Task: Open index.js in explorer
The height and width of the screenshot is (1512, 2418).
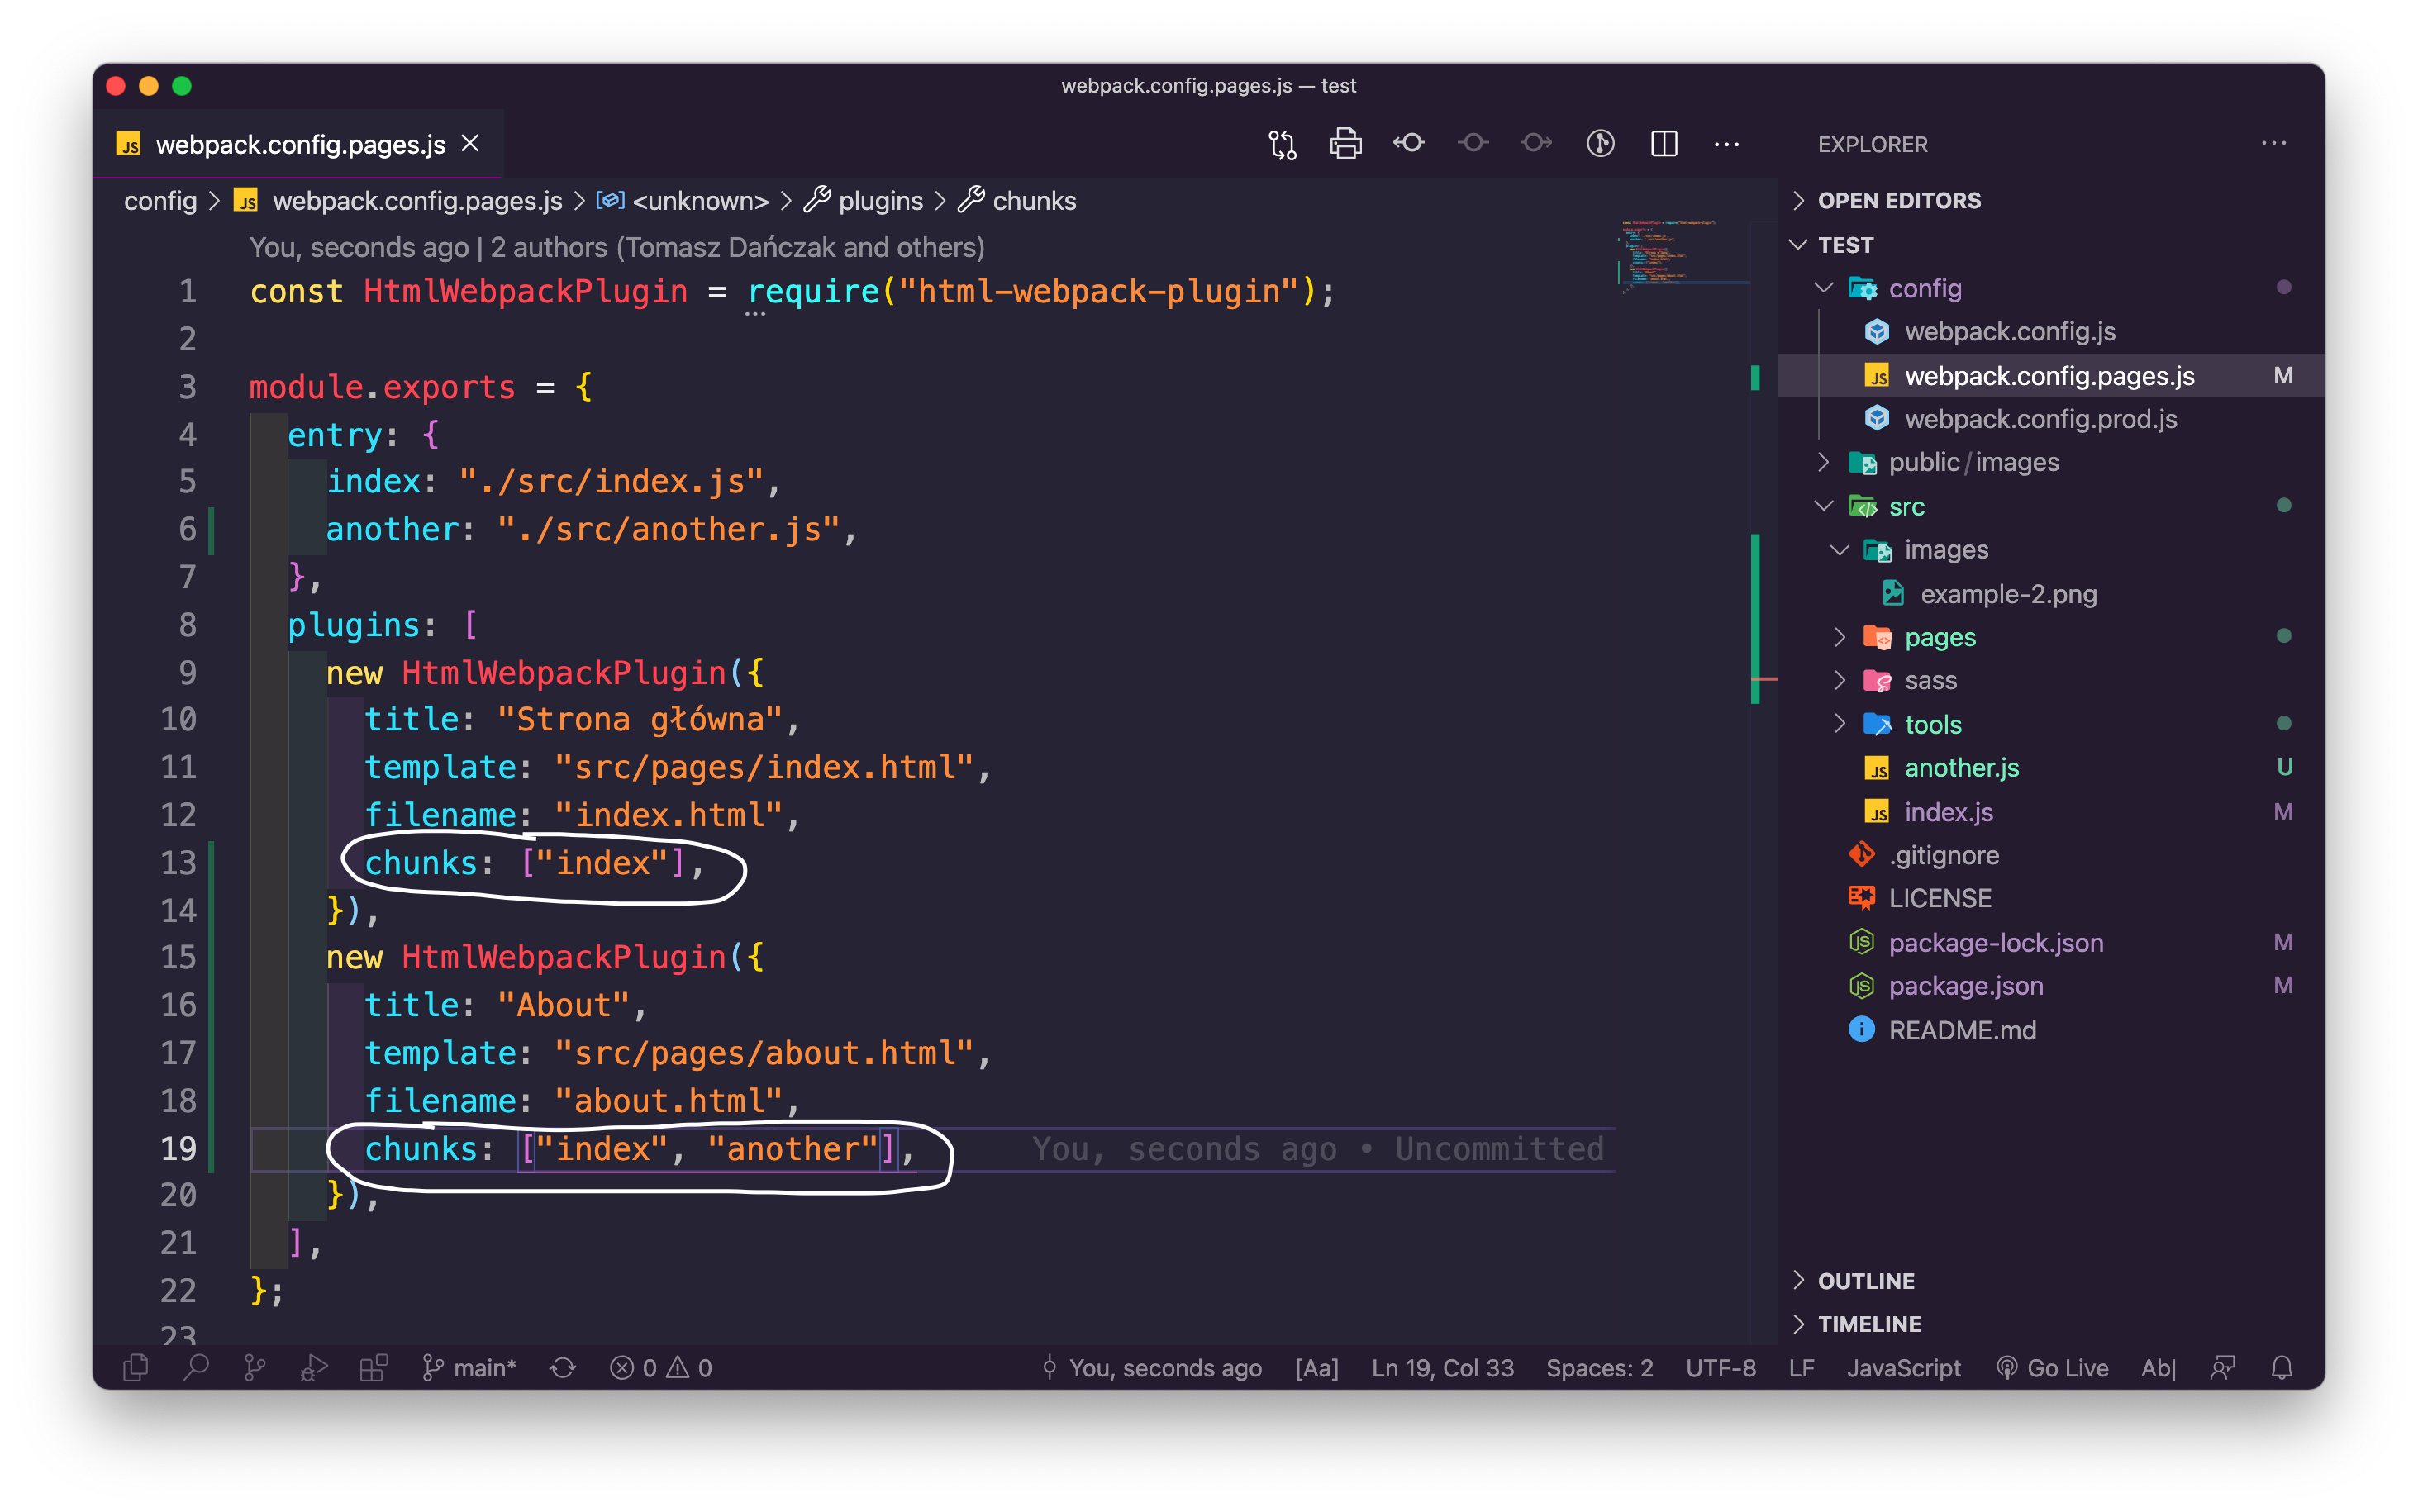Action: pos(2050,811)
